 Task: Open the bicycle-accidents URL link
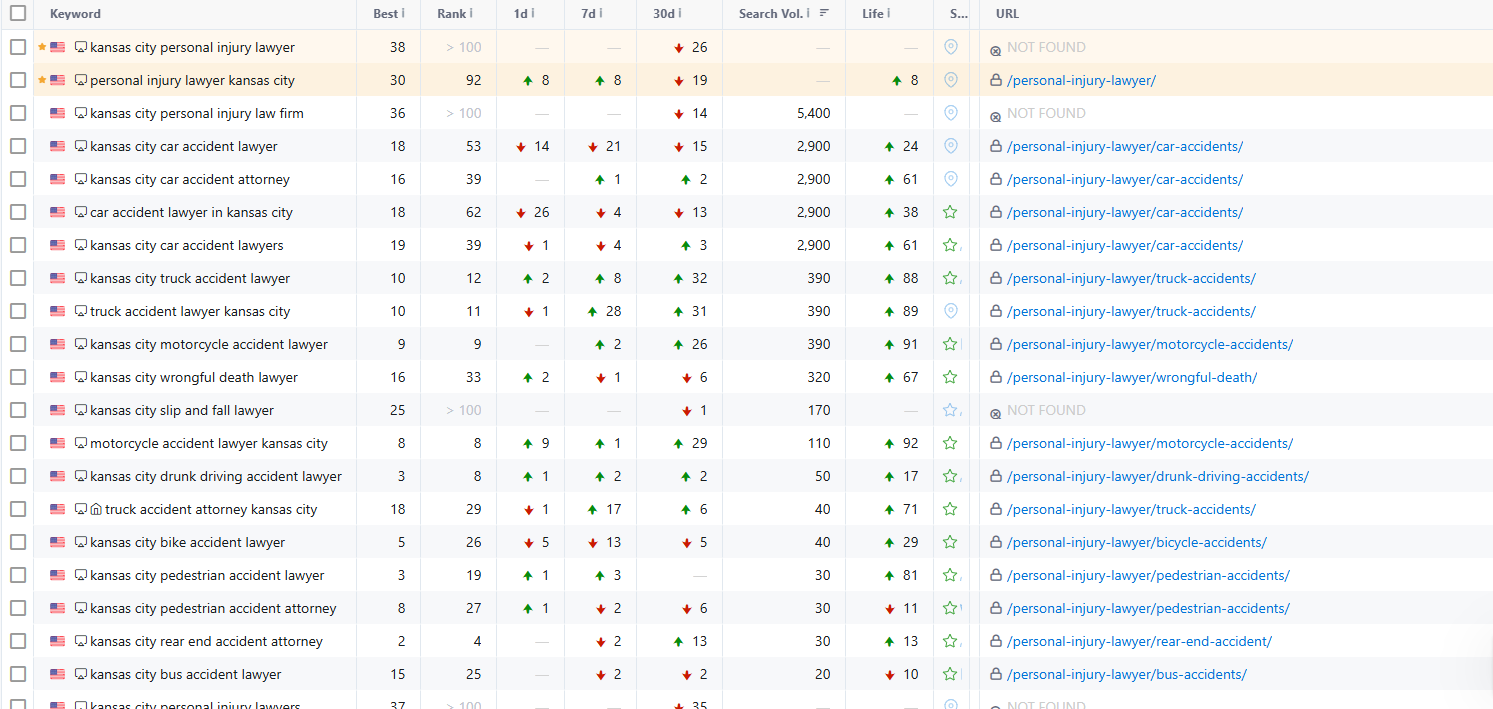coord(1137,542)
